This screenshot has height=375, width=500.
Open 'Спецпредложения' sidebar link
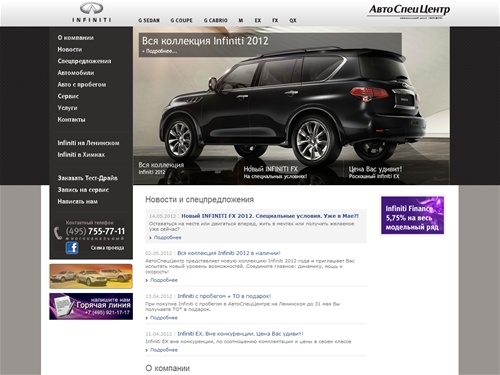click(84, 61)
